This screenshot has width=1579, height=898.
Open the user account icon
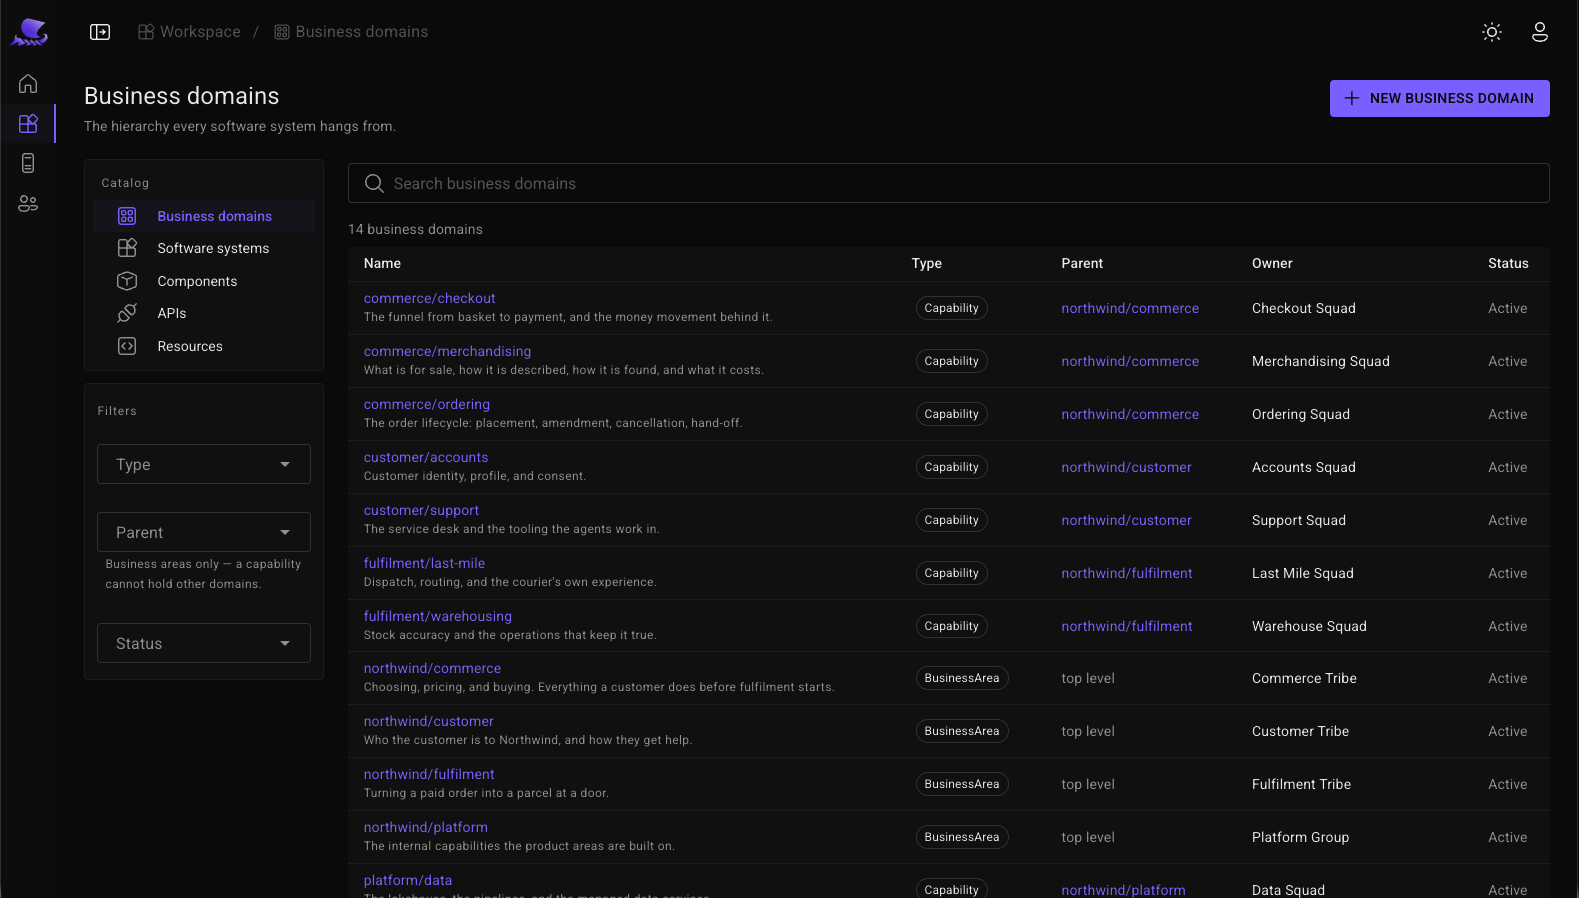pyautogui.click(x=1540, y=32)
